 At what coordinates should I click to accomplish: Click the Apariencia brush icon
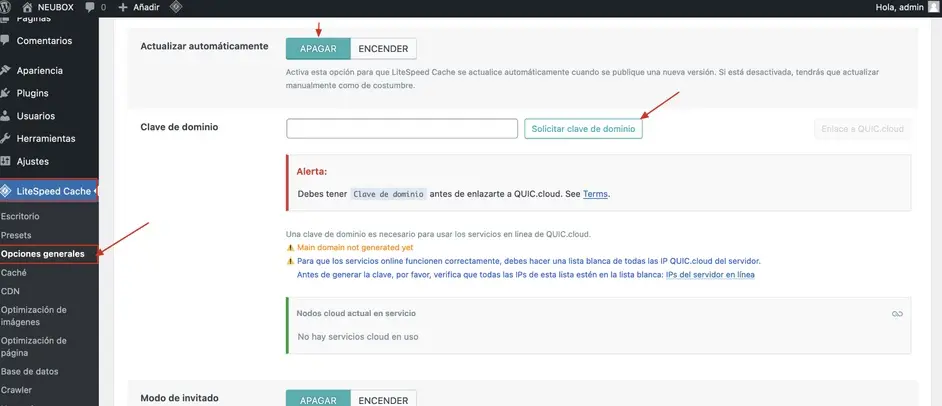(x=5, y=70)
